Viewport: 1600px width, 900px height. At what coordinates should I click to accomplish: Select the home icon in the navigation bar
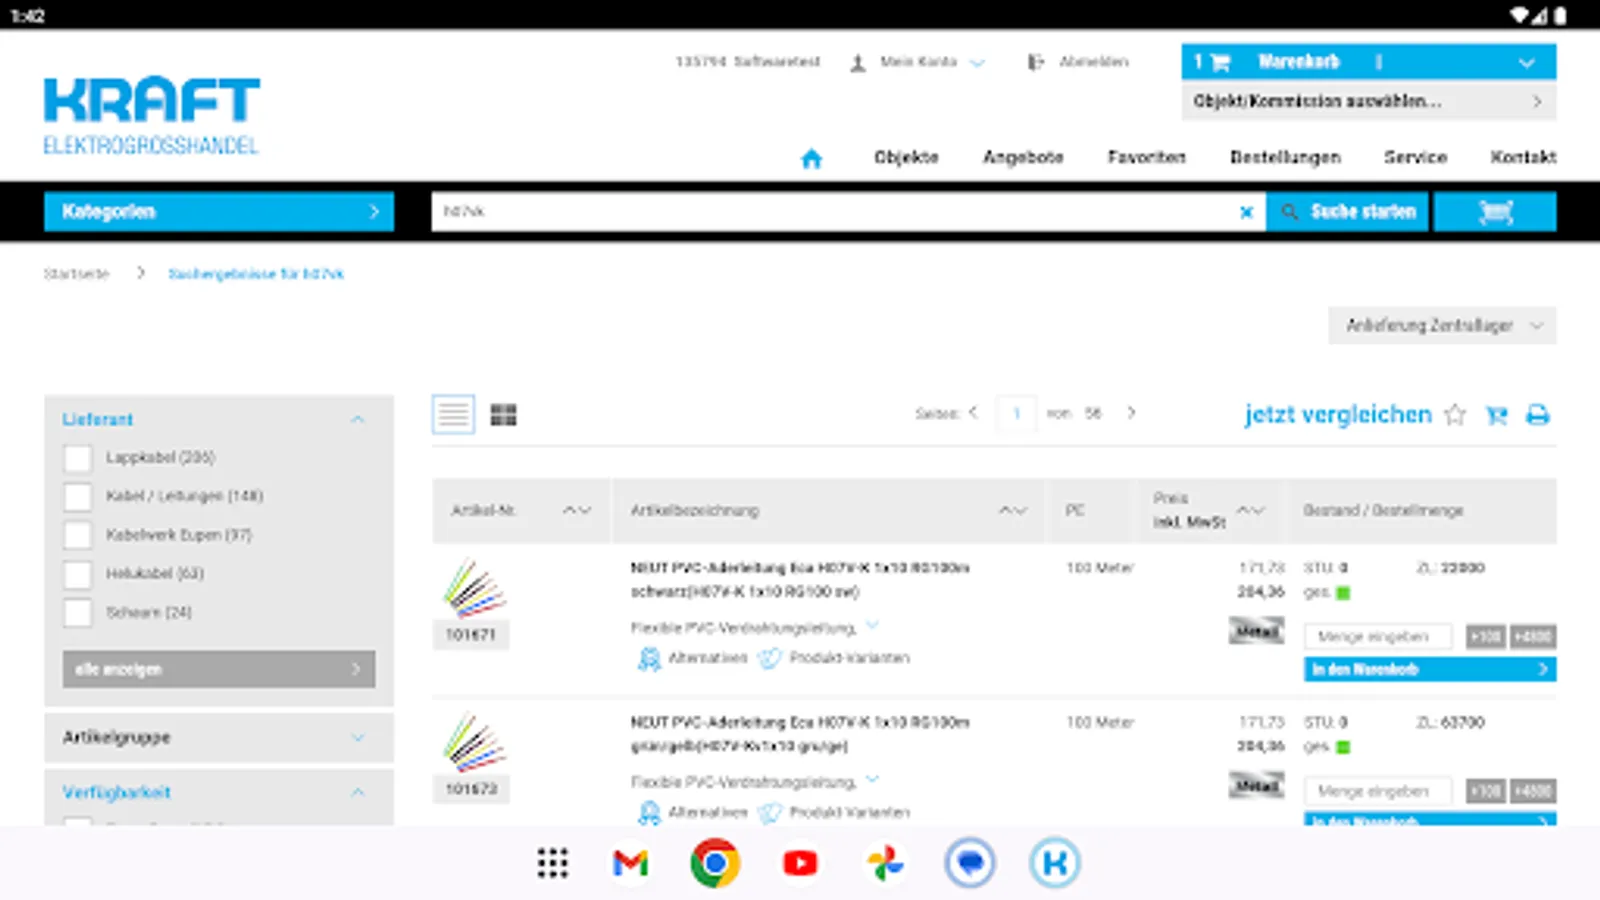[x=812, y=157]
